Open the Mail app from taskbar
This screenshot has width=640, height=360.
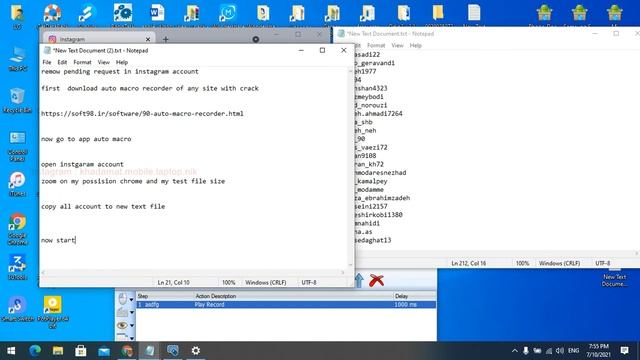pos(104,351)
